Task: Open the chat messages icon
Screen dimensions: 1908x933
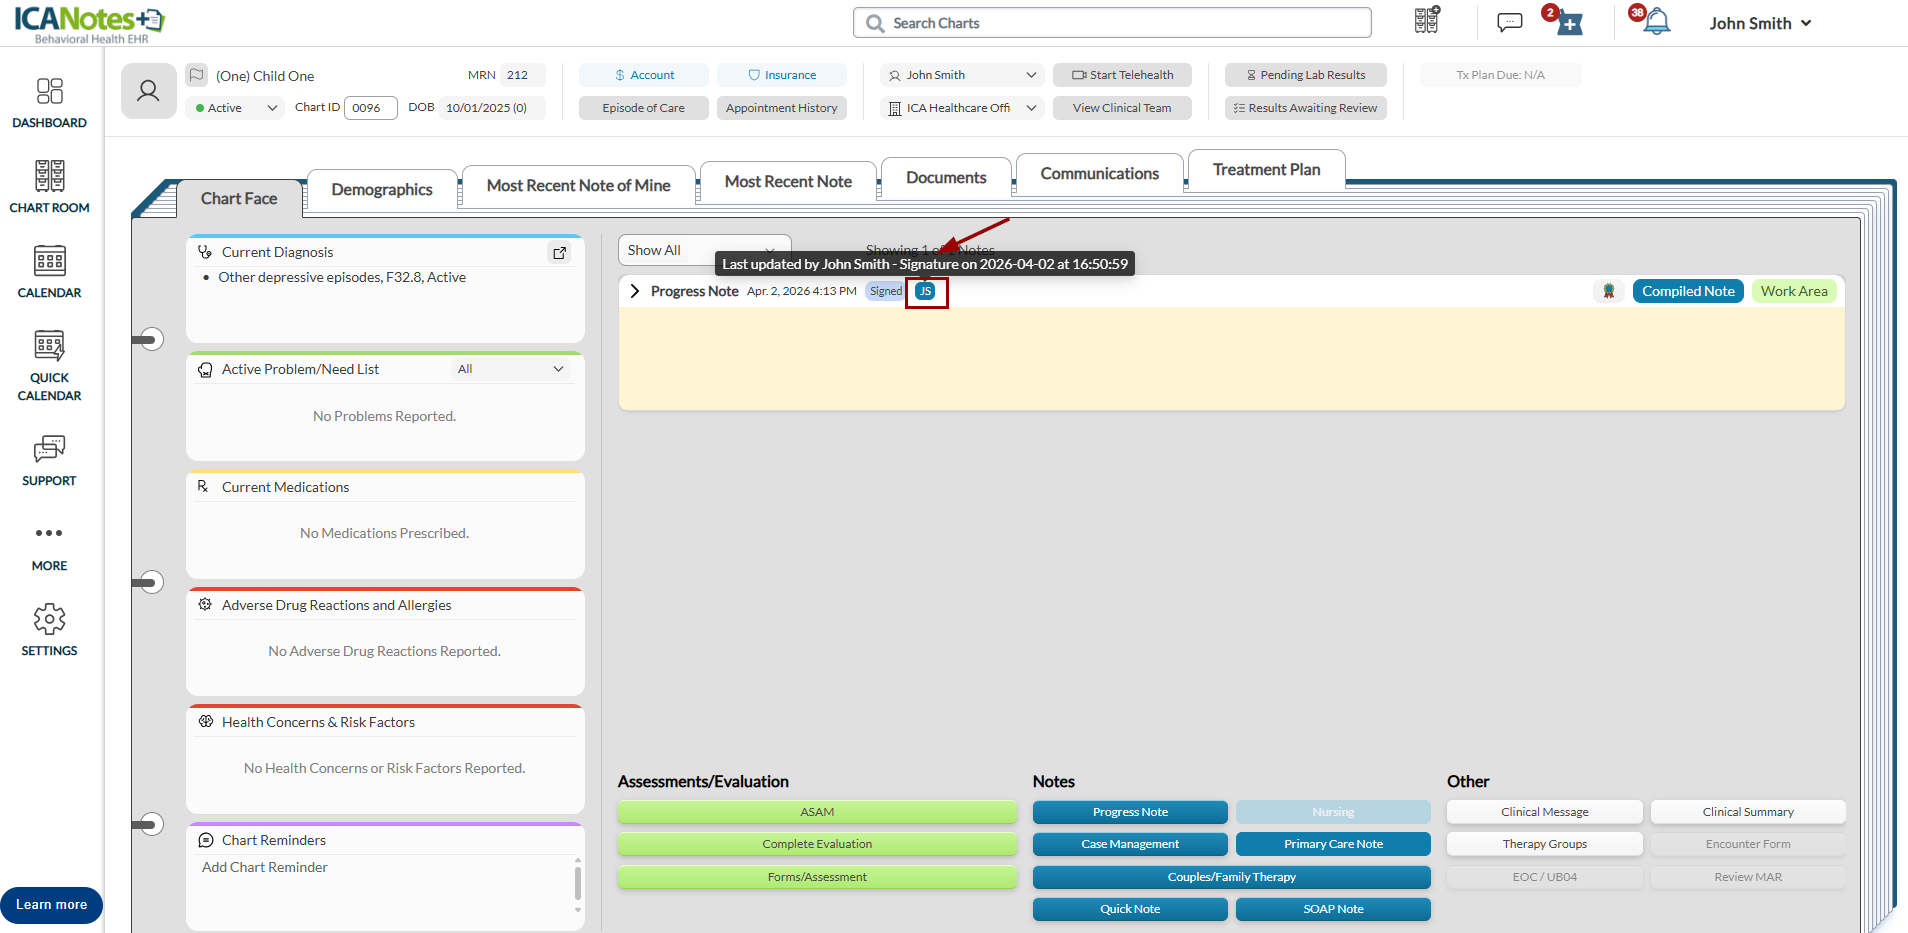Action: (1509, 22)
